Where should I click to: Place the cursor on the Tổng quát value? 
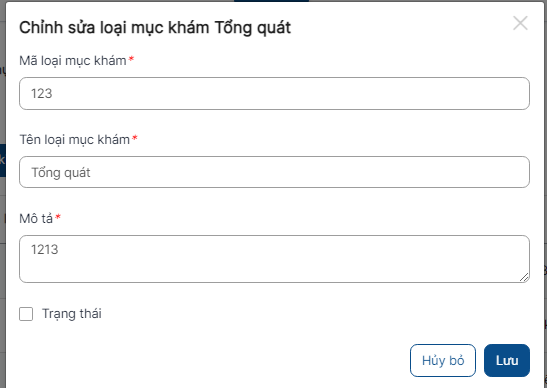point(61,173)
